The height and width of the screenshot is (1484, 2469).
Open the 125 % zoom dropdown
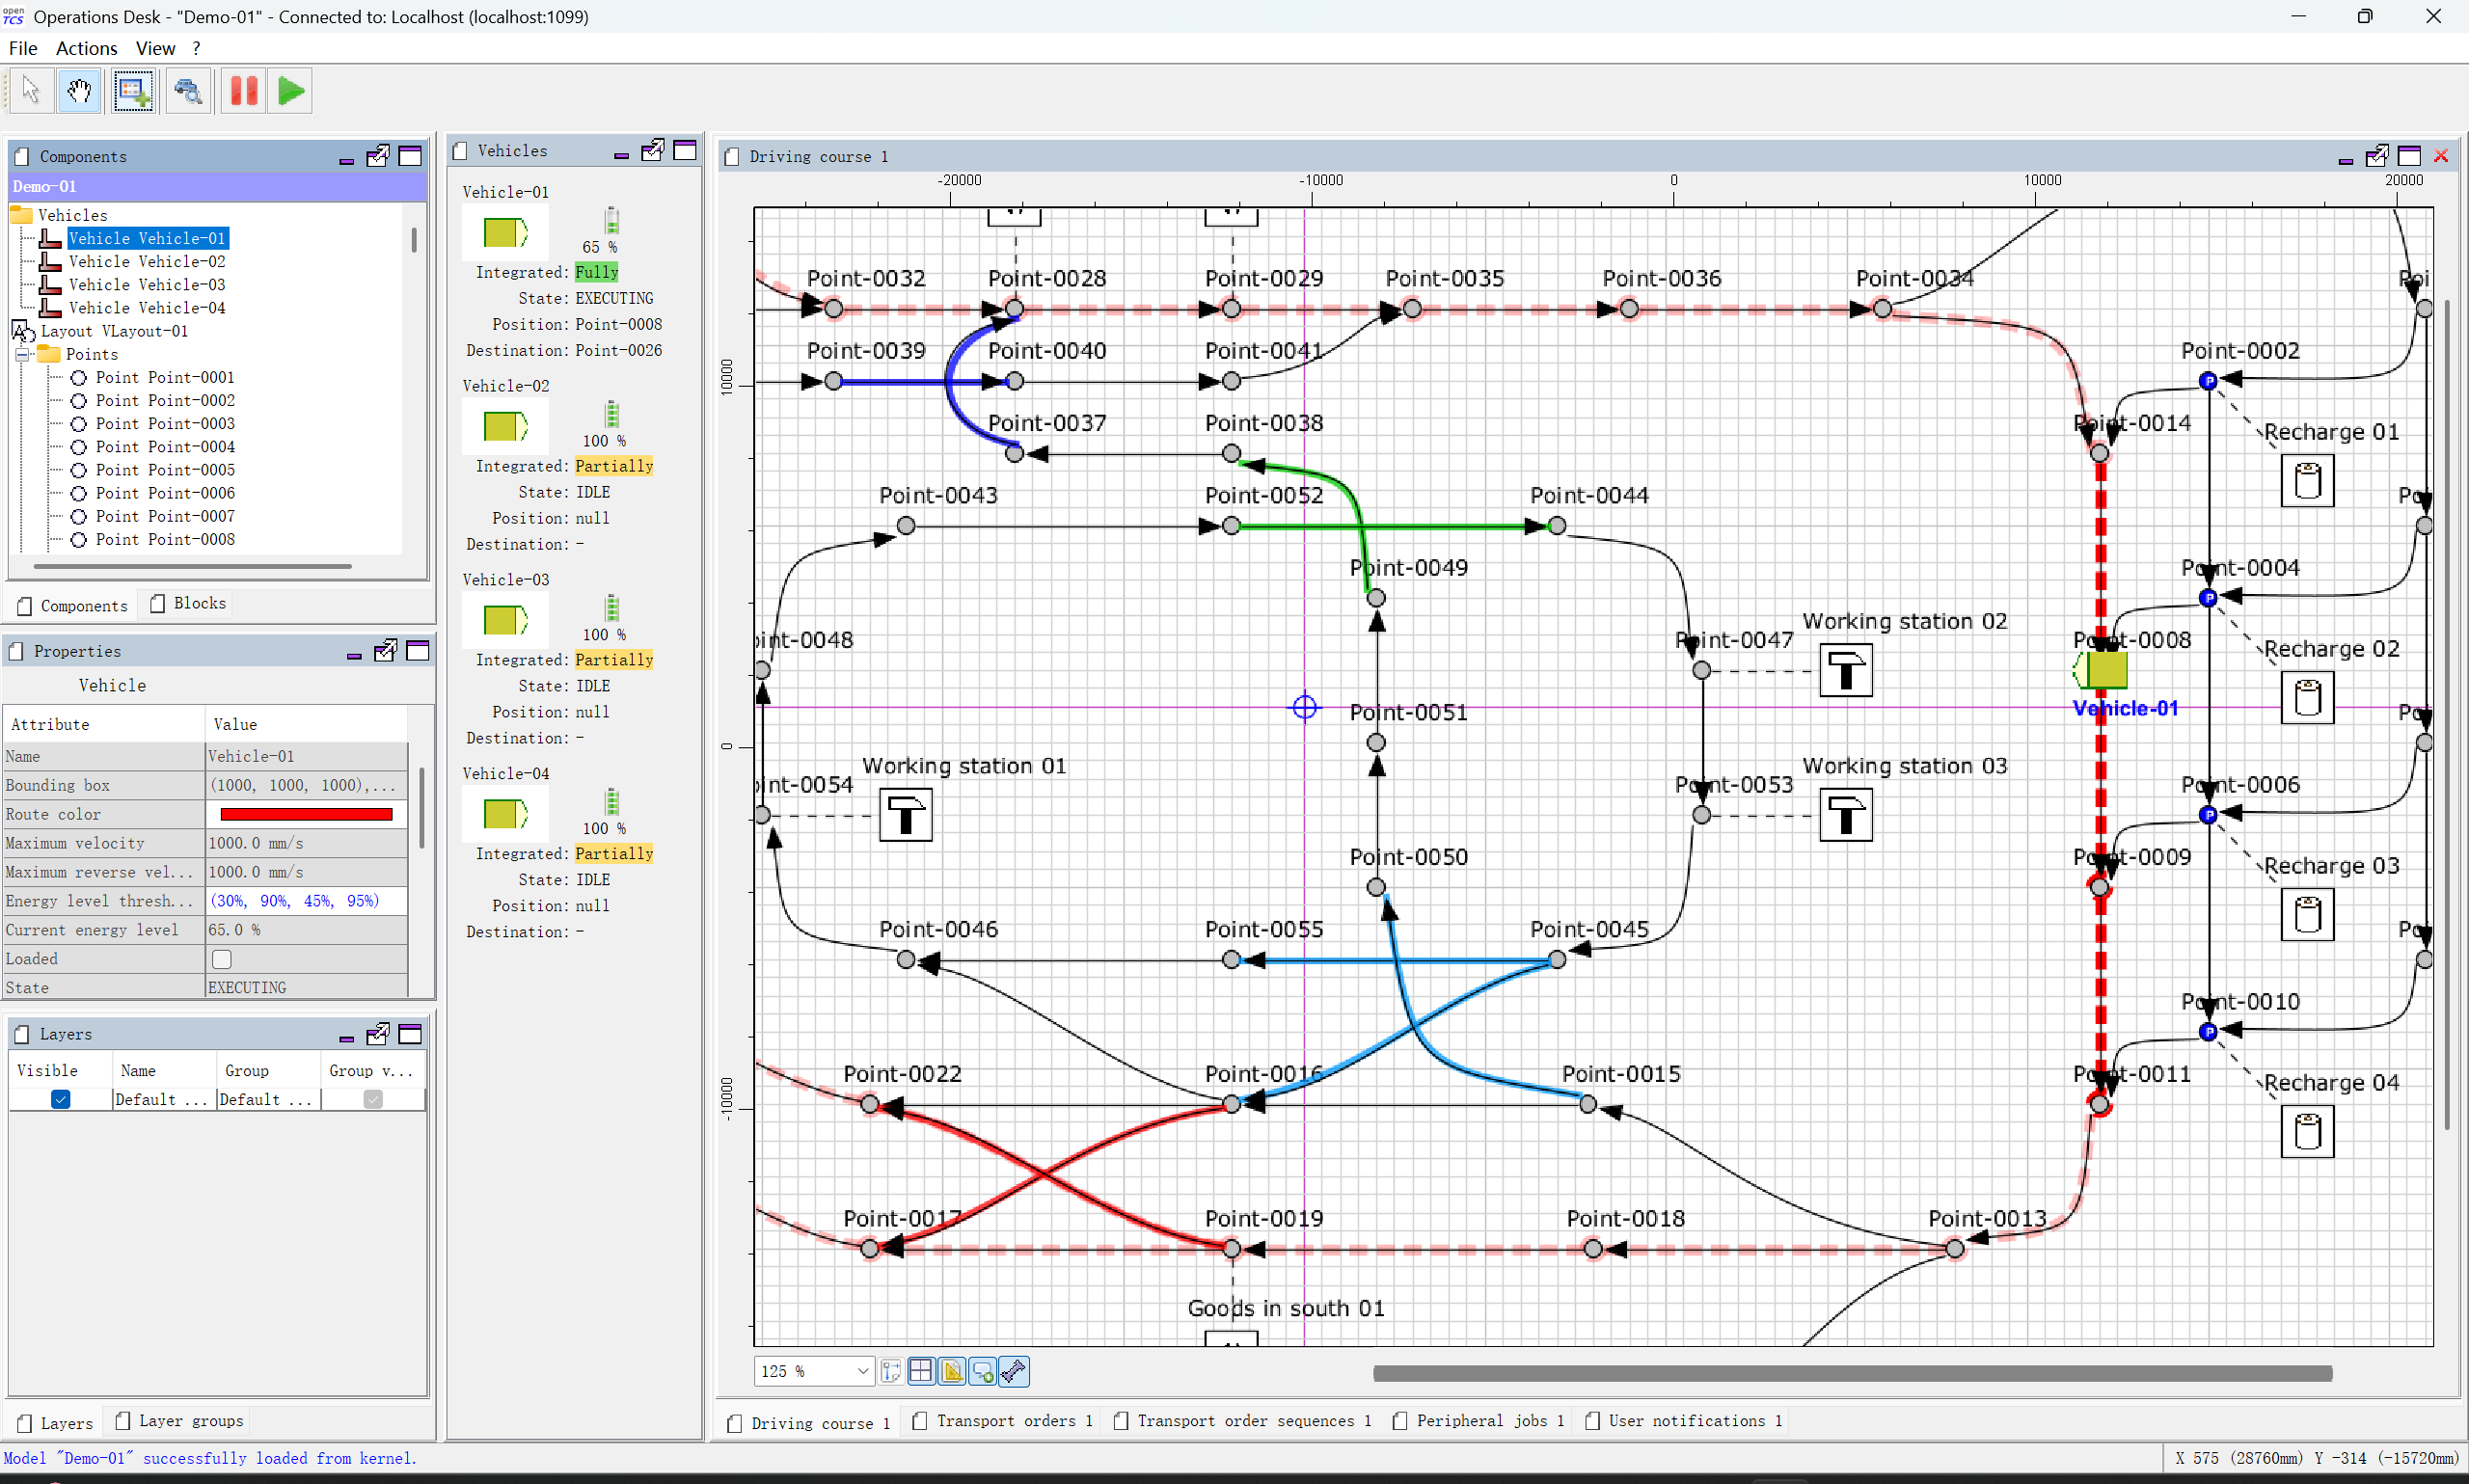(862, 1371)
